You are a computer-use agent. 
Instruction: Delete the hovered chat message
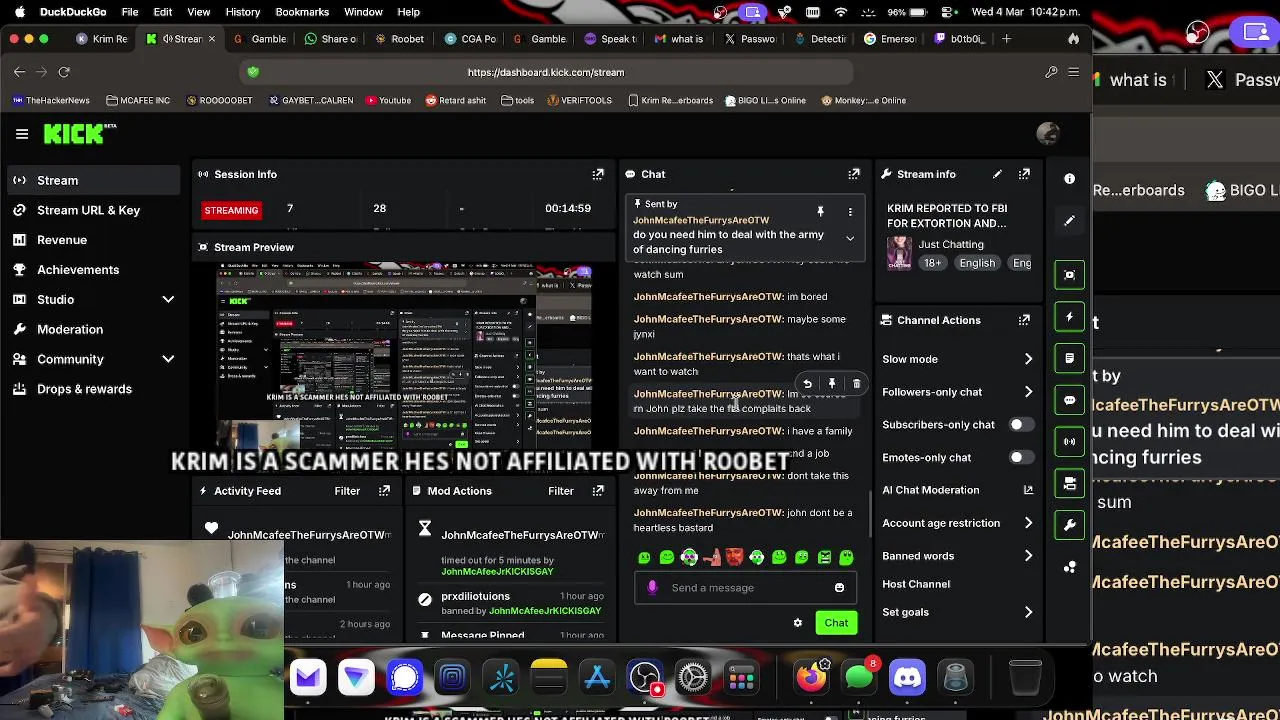(x=857, y=384)
